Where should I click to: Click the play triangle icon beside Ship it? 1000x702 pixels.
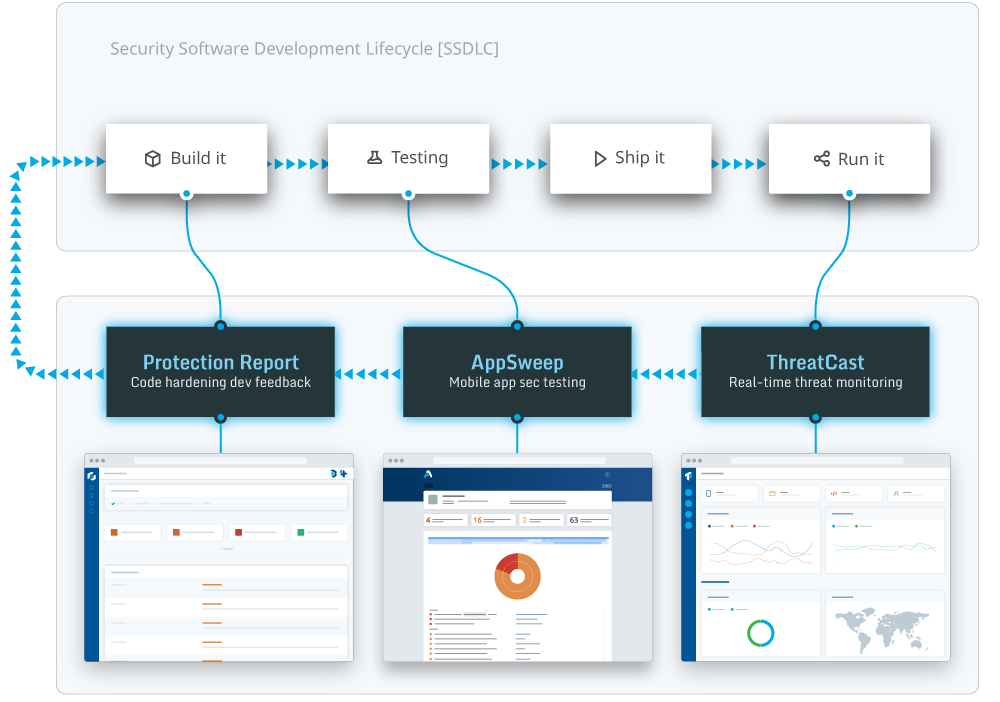[x=599, y=158]
